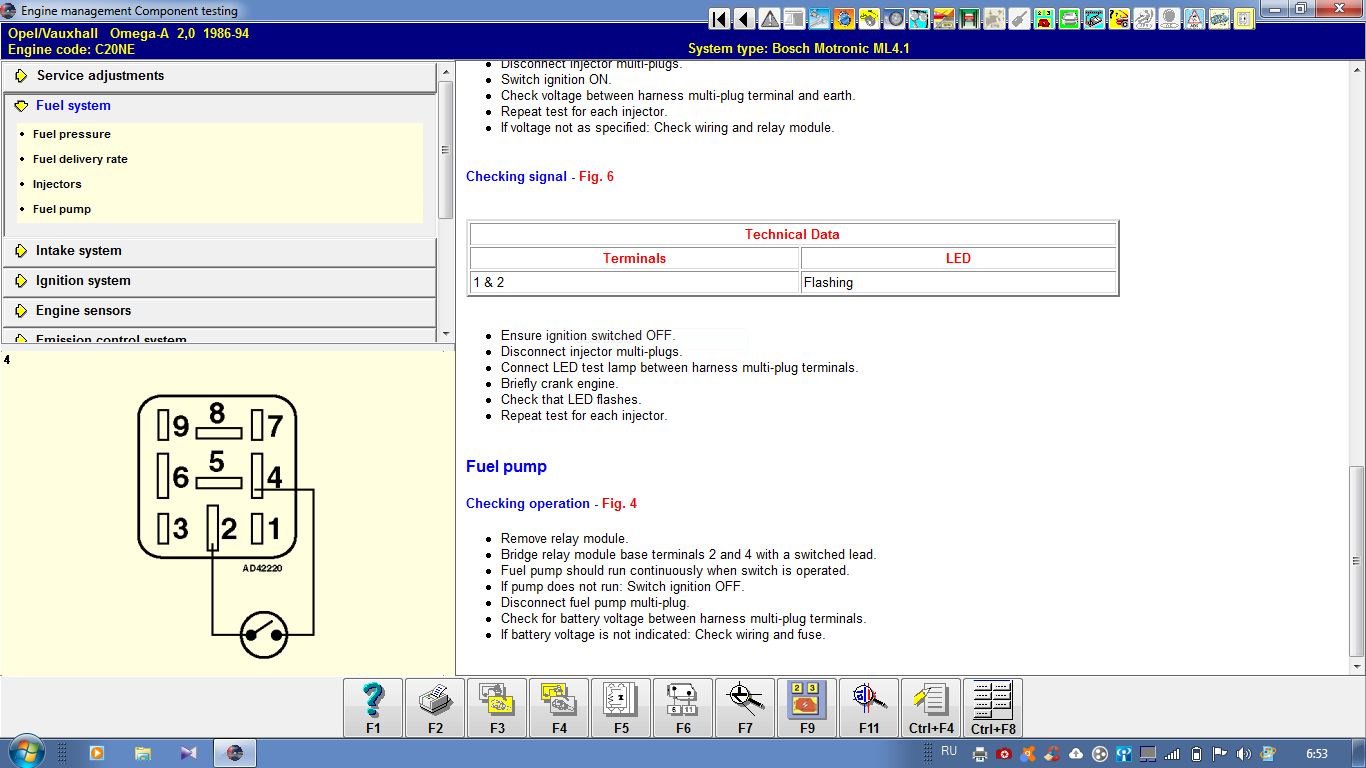Click the '1 & 2' terminals cell
This screenshot has width=1366, height=768.
coord(634,283)
